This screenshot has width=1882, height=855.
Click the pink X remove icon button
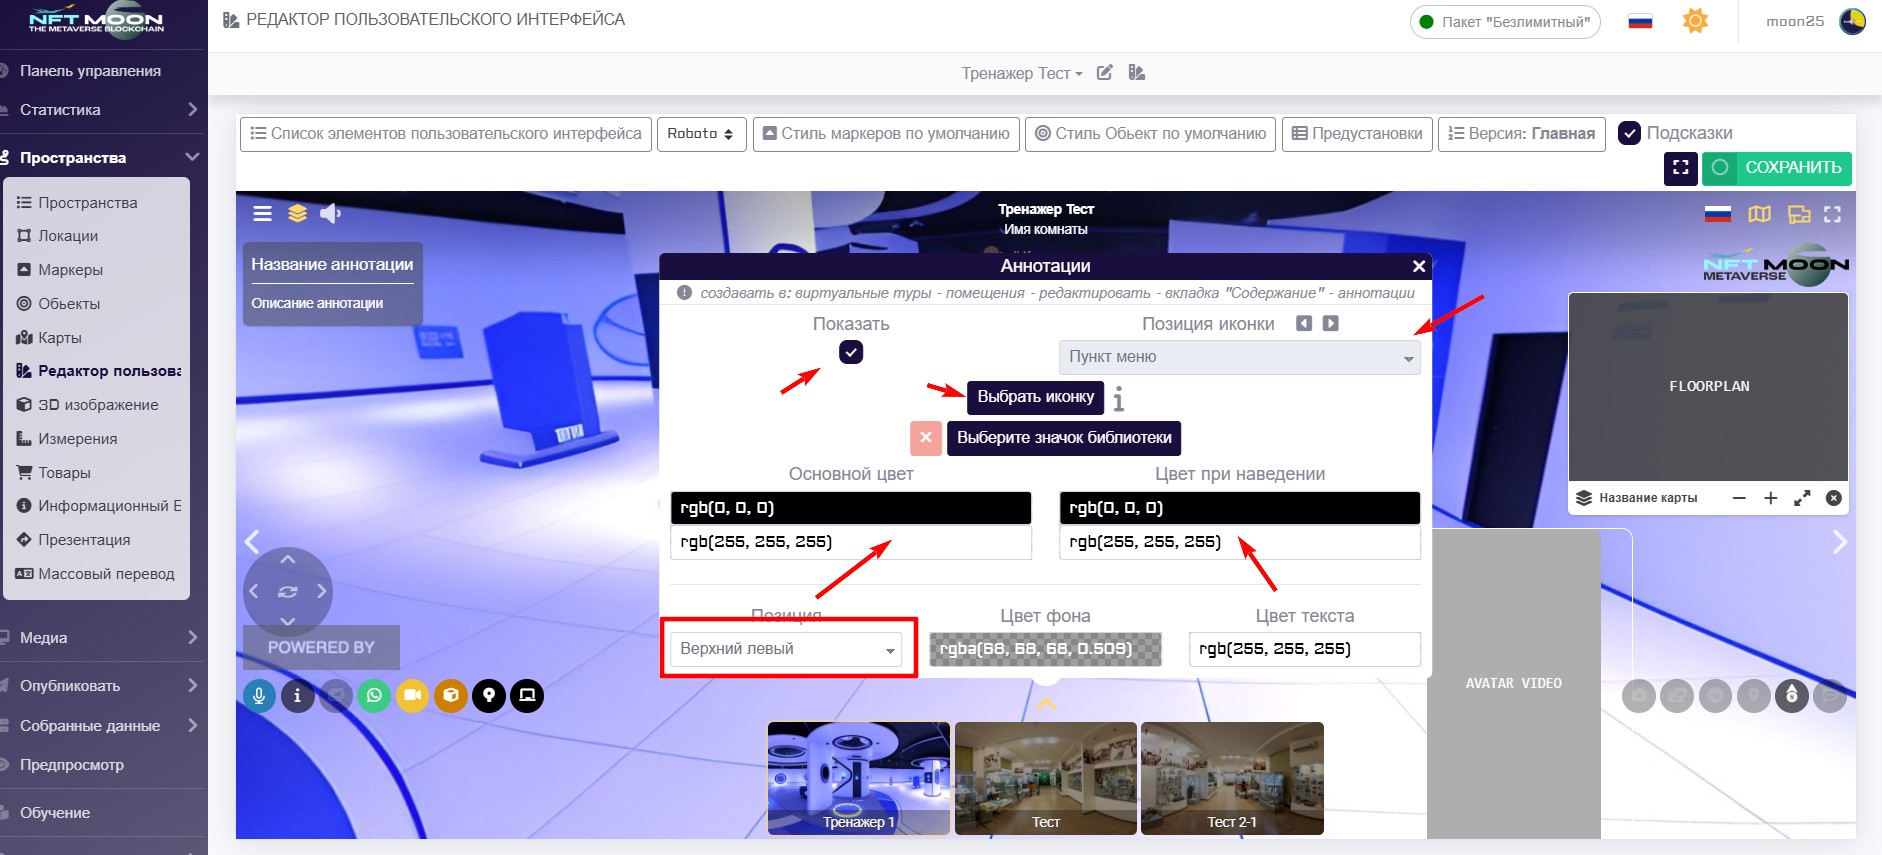[x=926, y=438]
